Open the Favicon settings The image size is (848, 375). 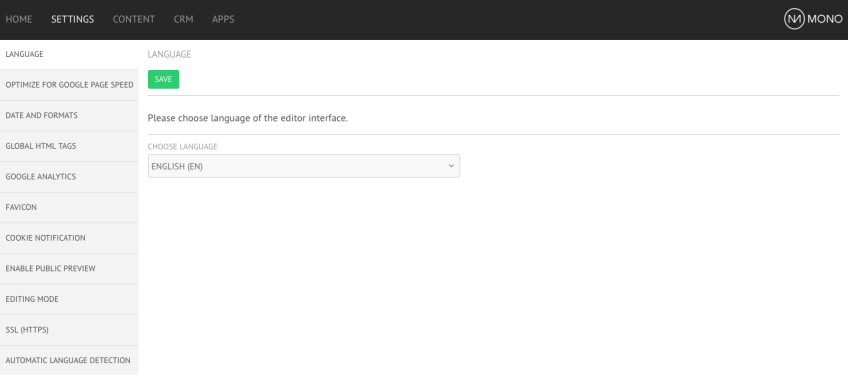pos(69,207)
